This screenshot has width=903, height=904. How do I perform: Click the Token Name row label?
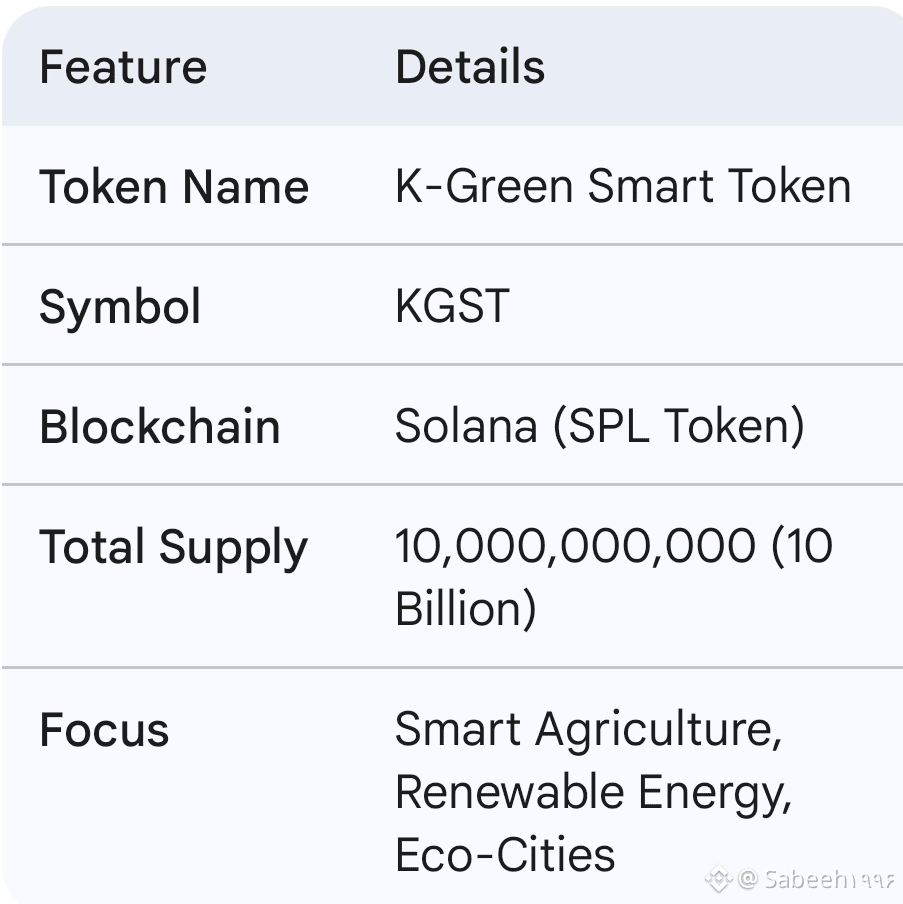[174, 187]
